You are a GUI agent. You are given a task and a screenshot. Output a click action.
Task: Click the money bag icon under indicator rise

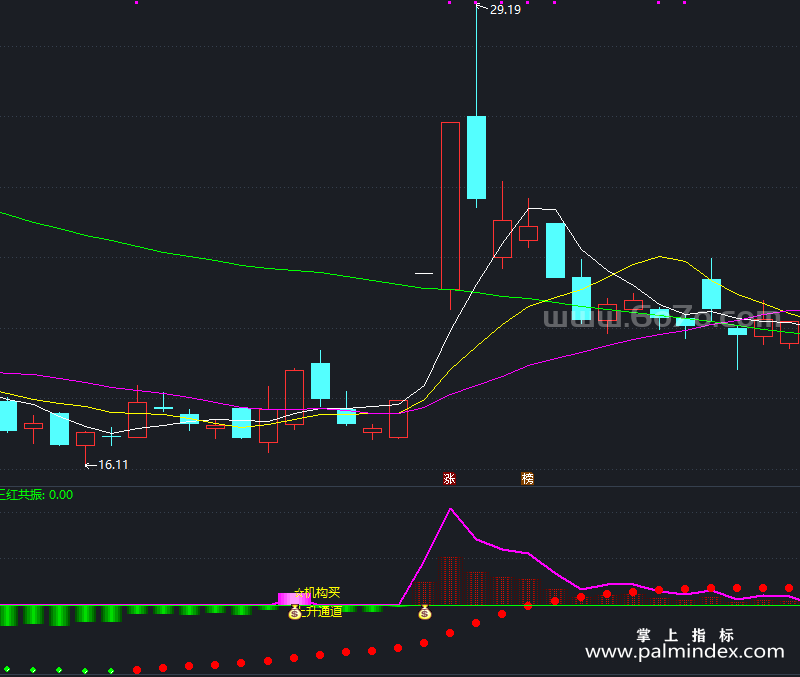click(x=424, y=612)
